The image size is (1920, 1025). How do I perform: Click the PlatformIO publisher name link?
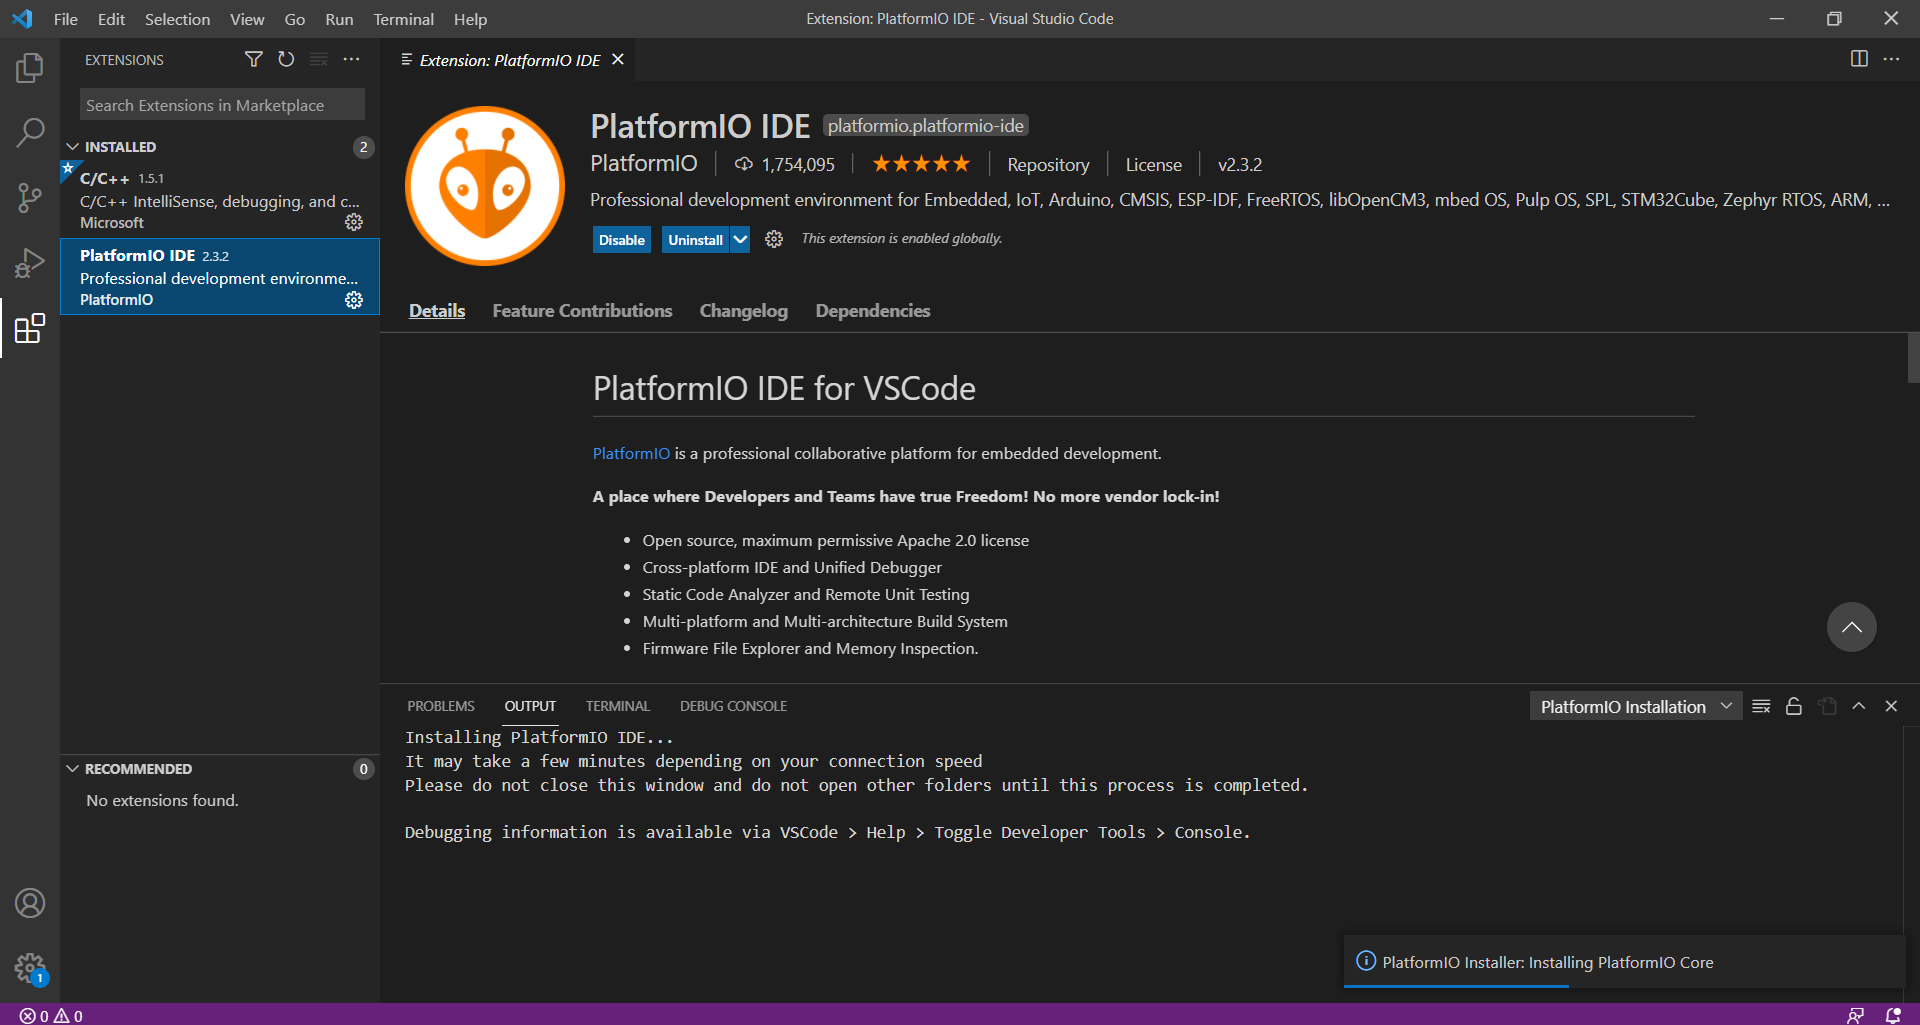click(x=644, y=164)
